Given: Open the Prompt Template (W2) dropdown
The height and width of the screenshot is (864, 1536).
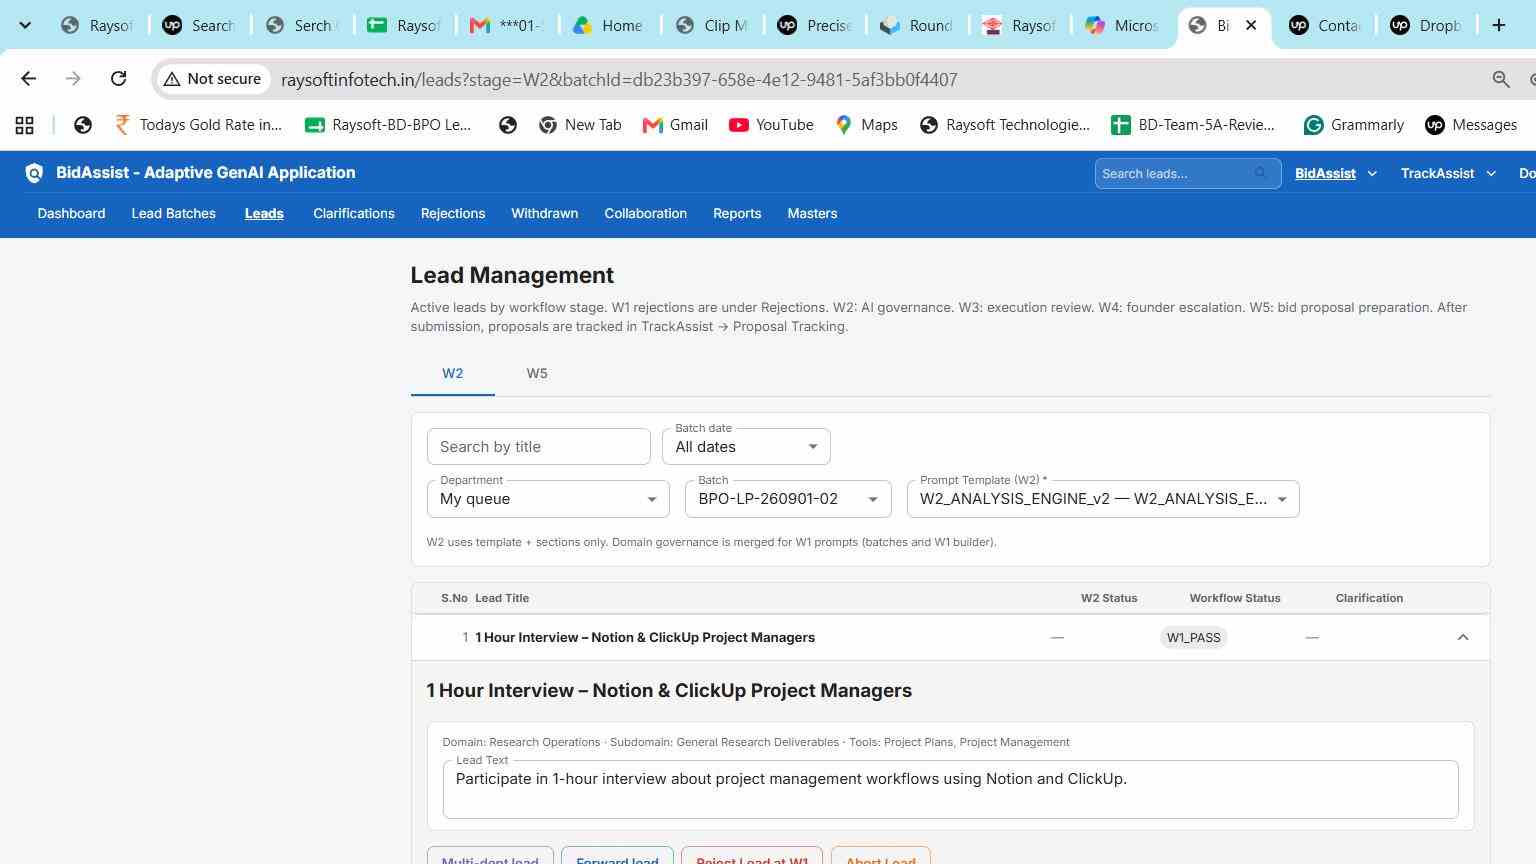Looking at the screenshot, I should pos(1103,499).
